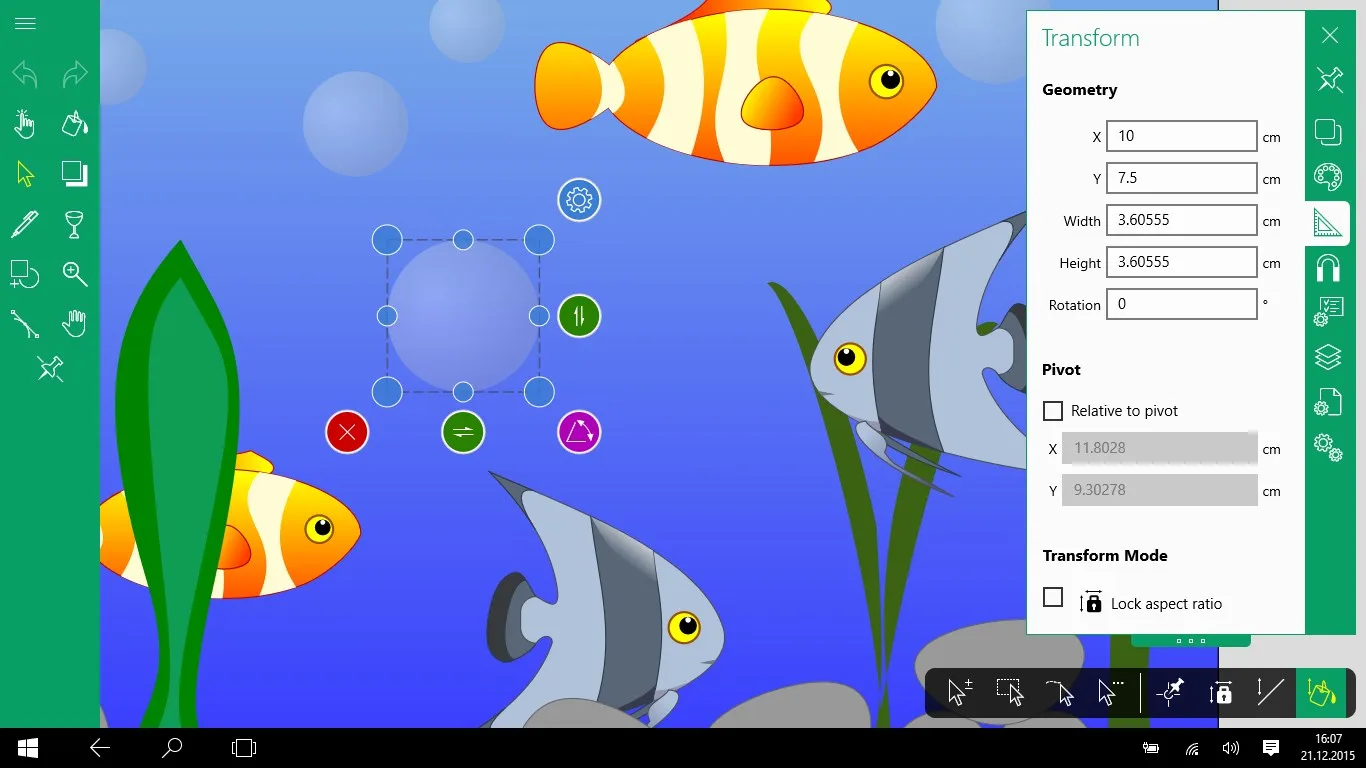Enable Relative to pivot checkbox

pos(1053,411)
